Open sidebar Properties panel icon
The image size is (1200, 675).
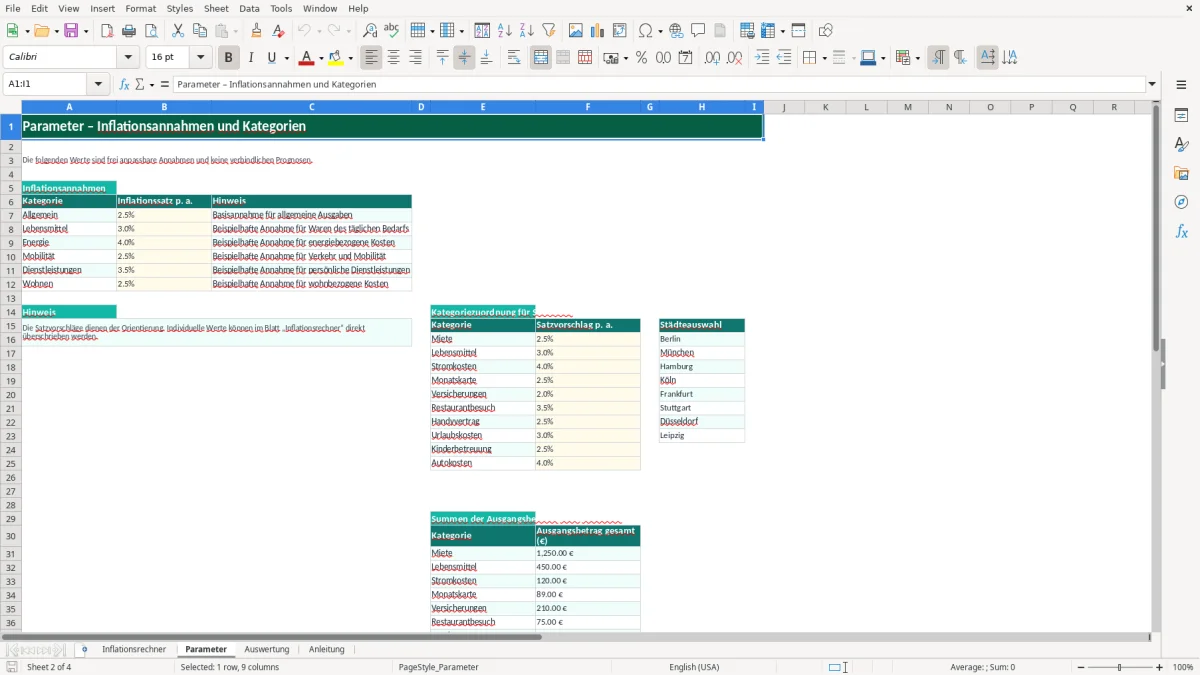1182,116
